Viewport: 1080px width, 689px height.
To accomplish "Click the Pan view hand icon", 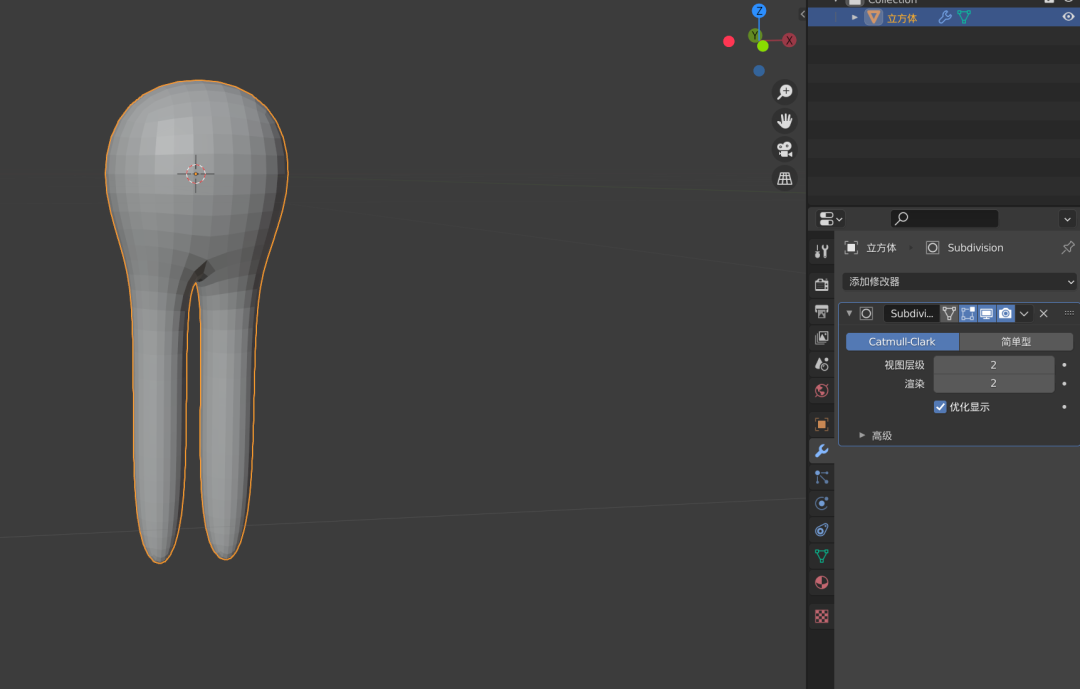I will click(x=785, y=121).
